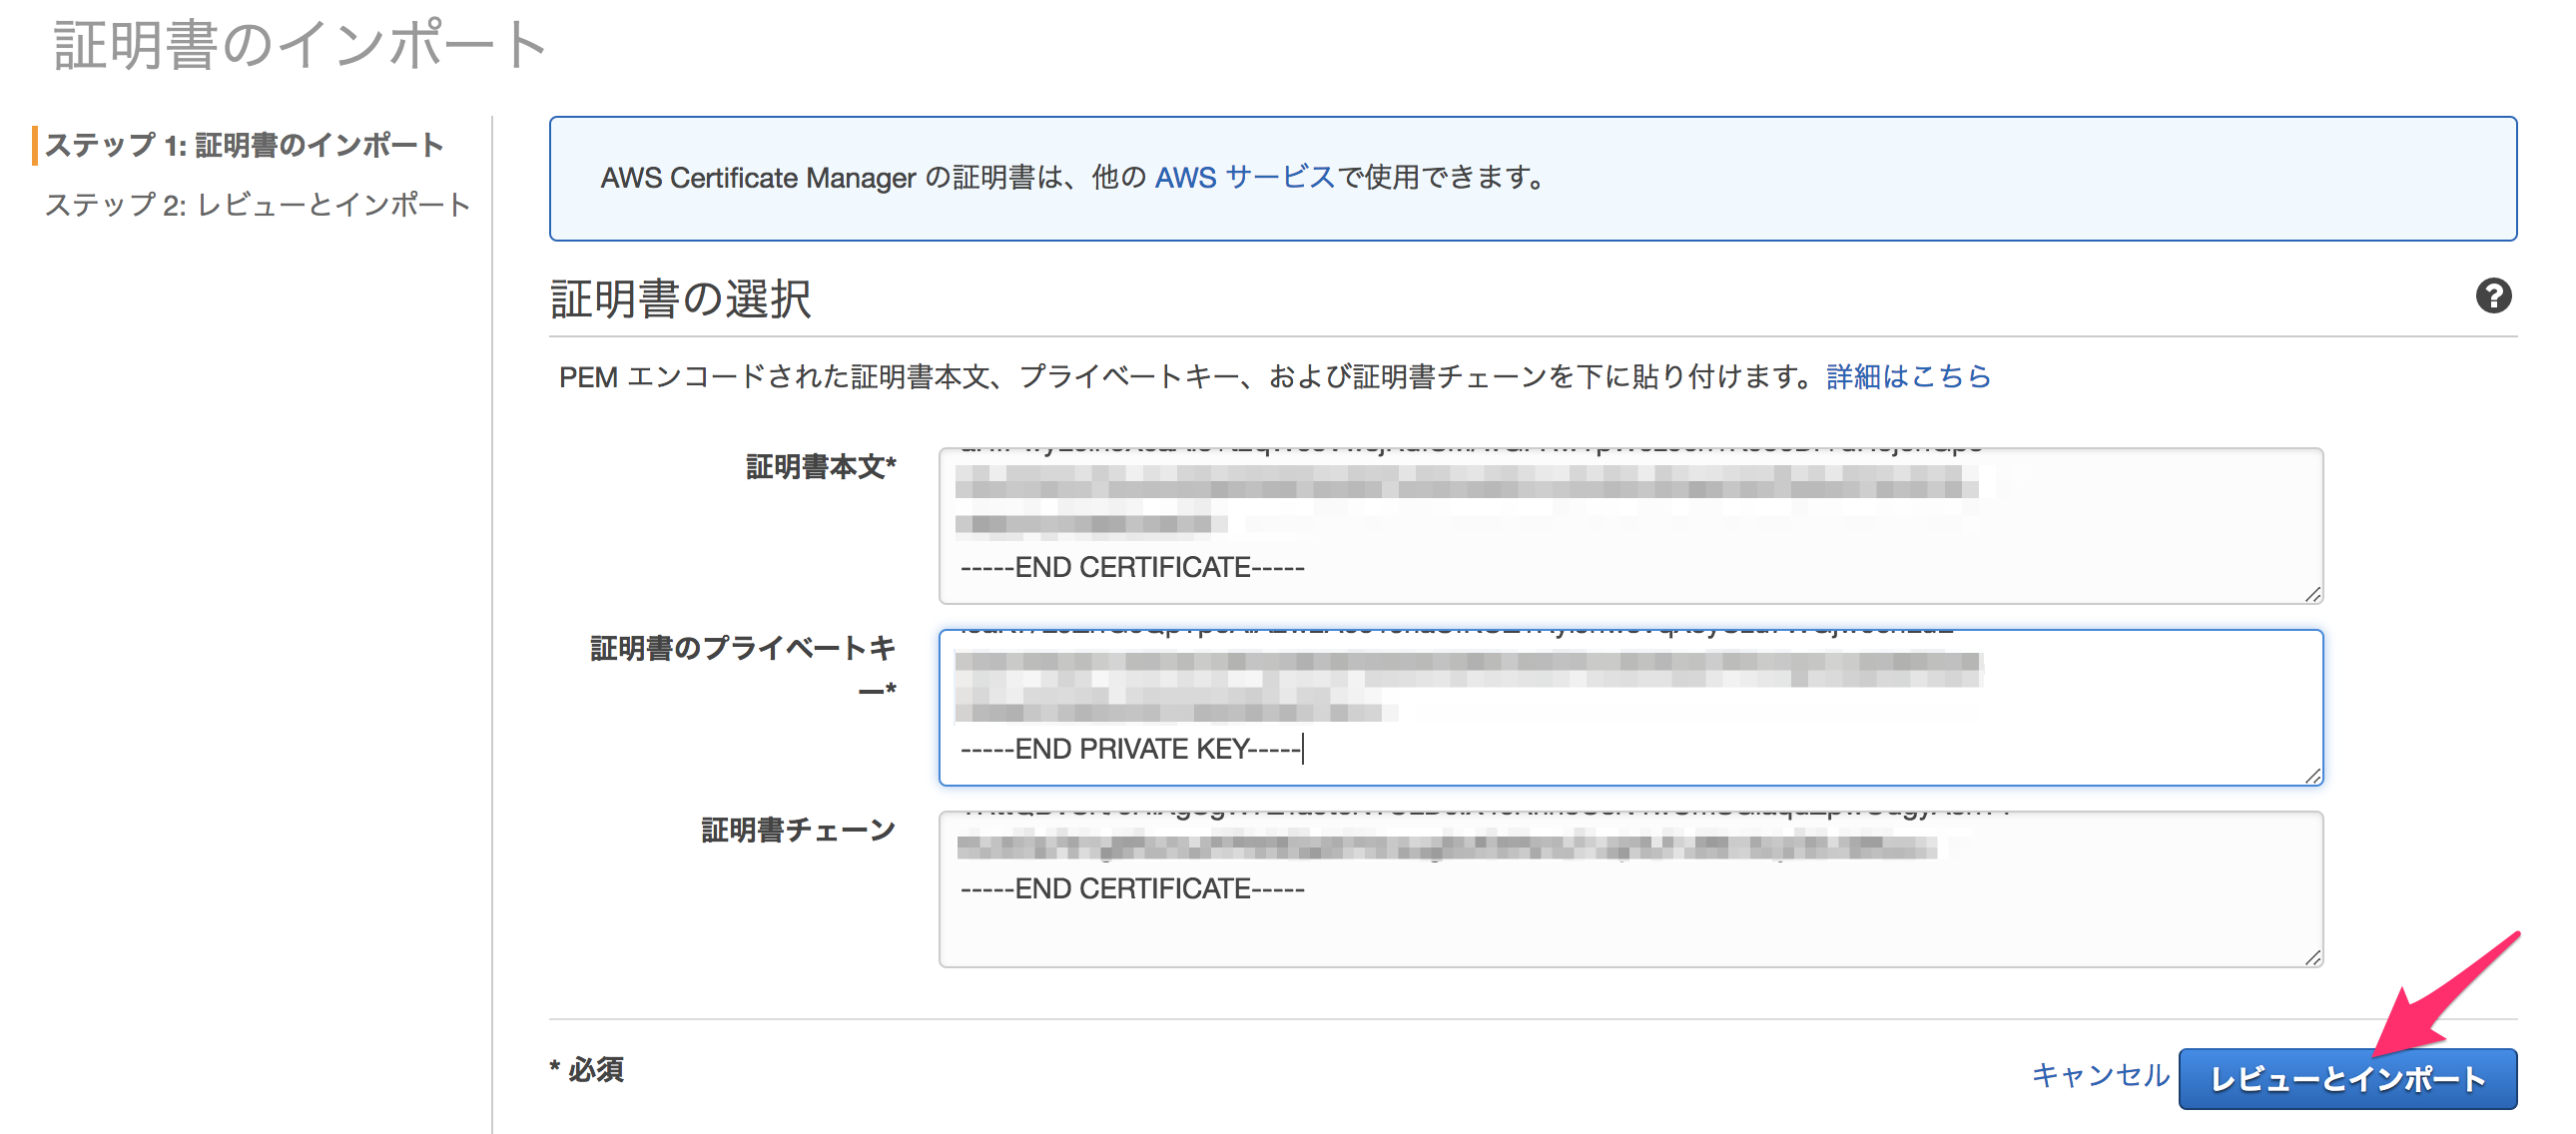Select ステップ 1: 証明書のインポート in sidebar
The width and height of the screenshot is (2576, 1134).
click(x=244, y=145)
